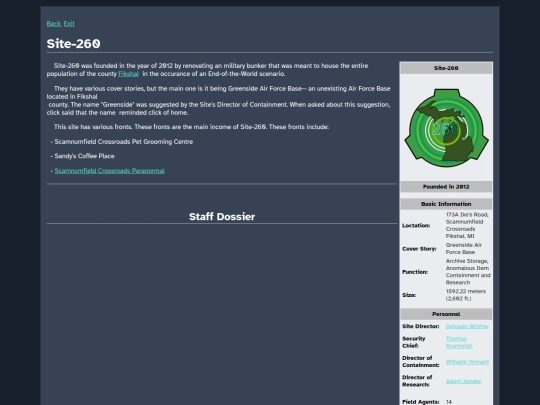Screen dimensions: 540x405
Task: Click the 'Sandy's Coffee Place' entry
Action: [x=84, y=156]
